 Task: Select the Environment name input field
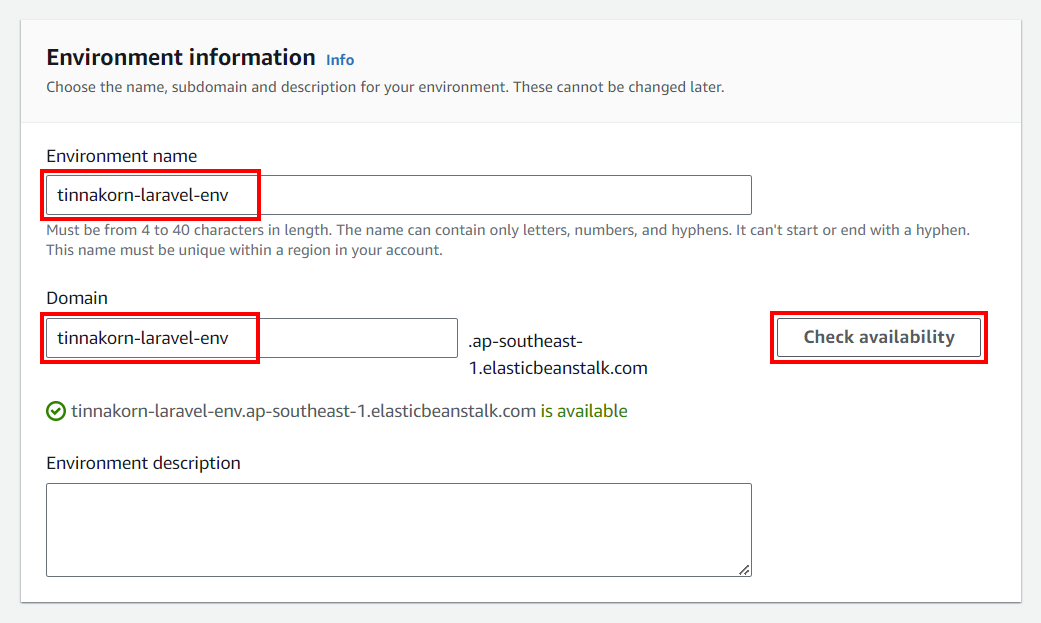(400, 194)
